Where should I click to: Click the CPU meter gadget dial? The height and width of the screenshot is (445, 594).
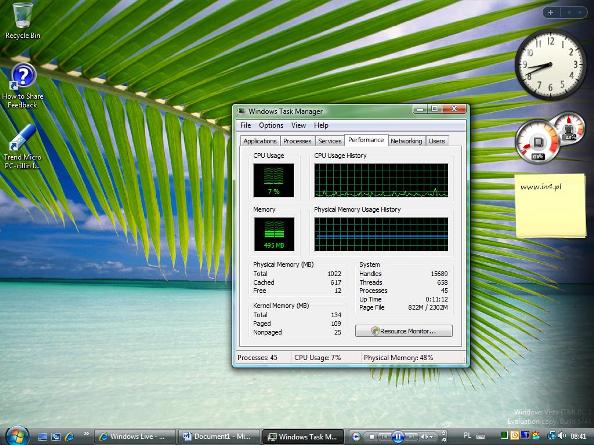click(x=538, y=141)
